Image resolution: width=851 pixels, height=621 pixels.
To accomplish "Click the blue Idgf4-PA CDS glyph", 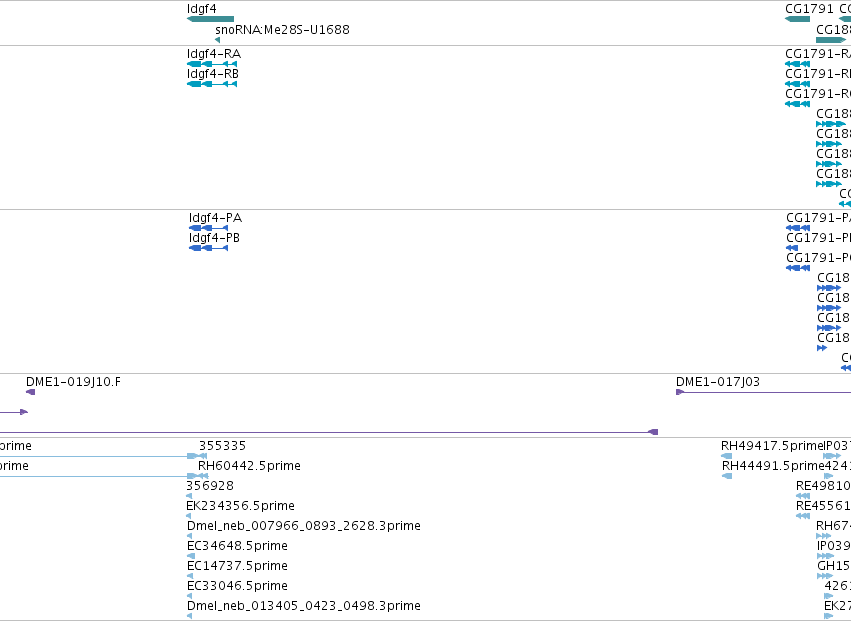I will [208, 228].
